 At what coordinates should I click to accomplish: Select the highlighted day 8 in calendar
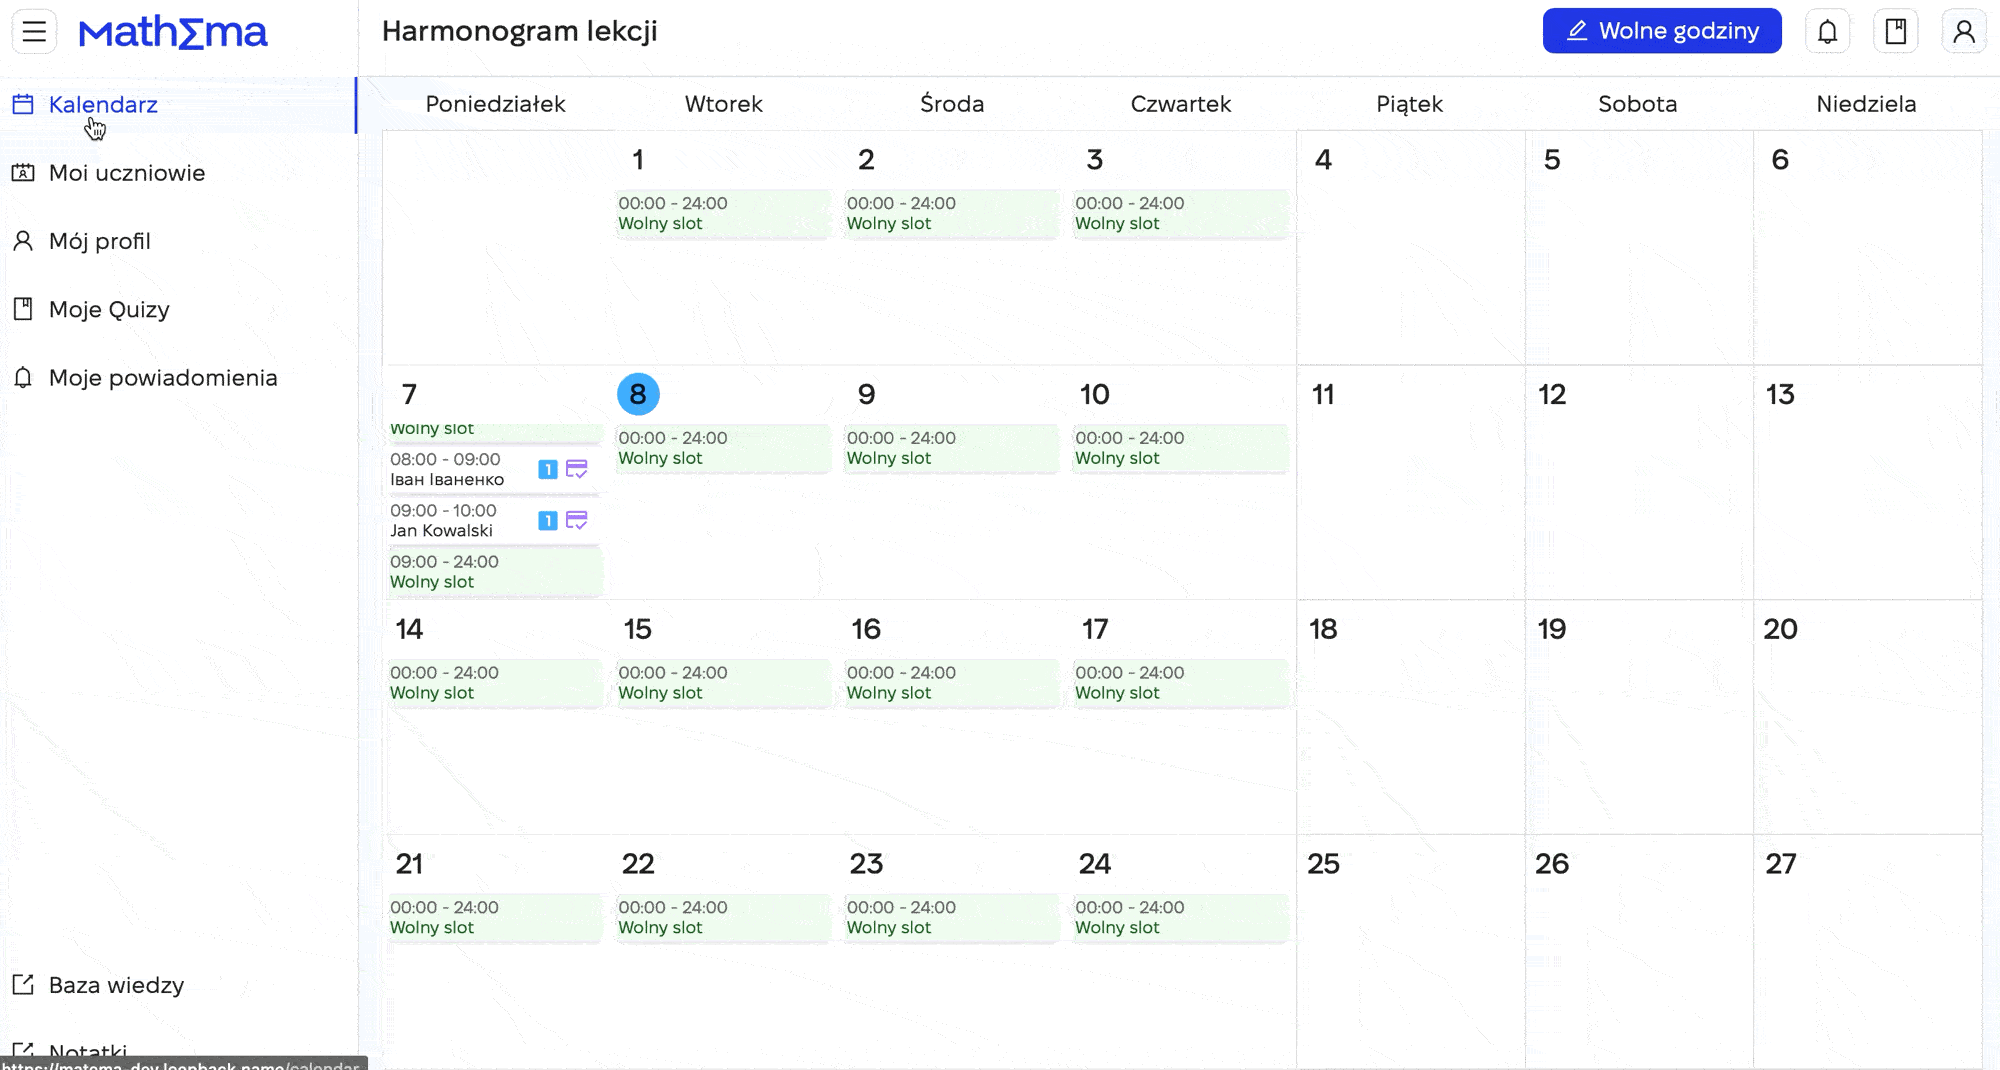tap(638, 394)
